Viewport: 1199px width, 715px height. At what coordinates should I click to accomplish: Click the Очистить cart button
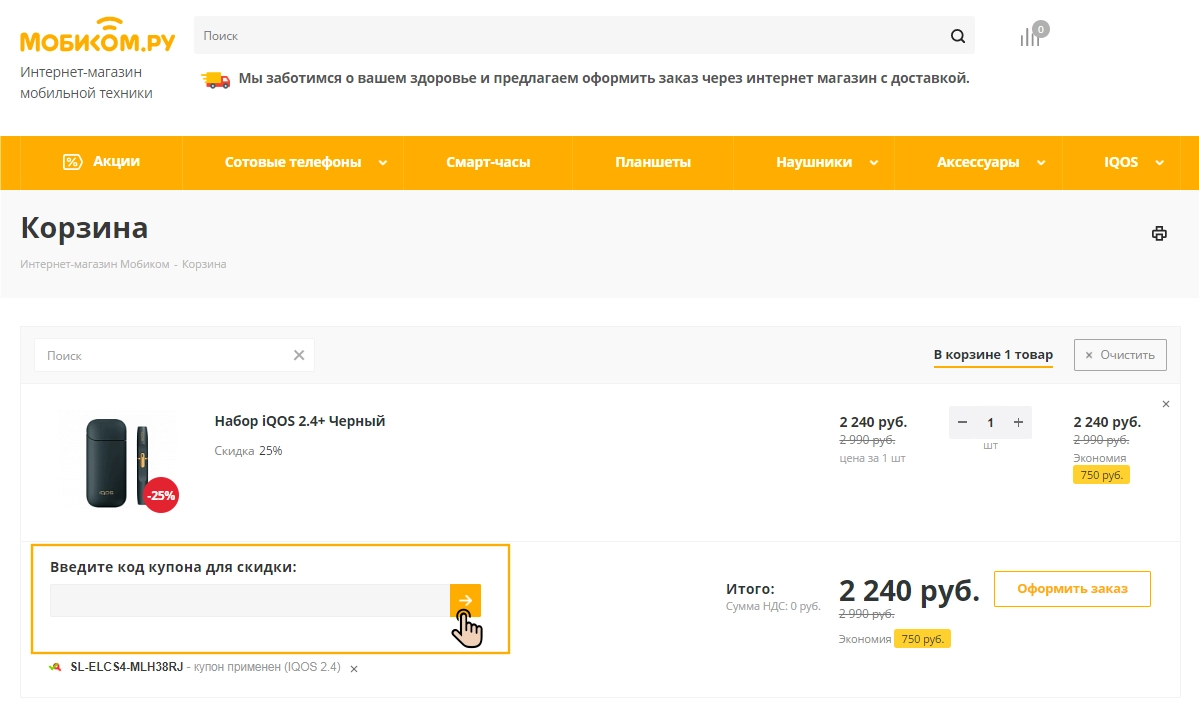click(1120, 355)
